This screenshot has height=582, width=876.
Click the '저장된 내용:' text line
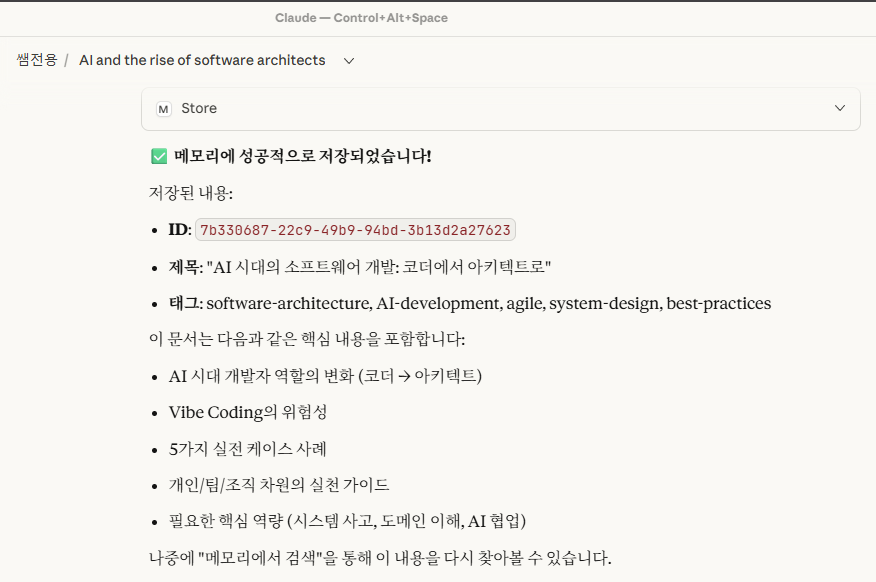click(190, 193)
